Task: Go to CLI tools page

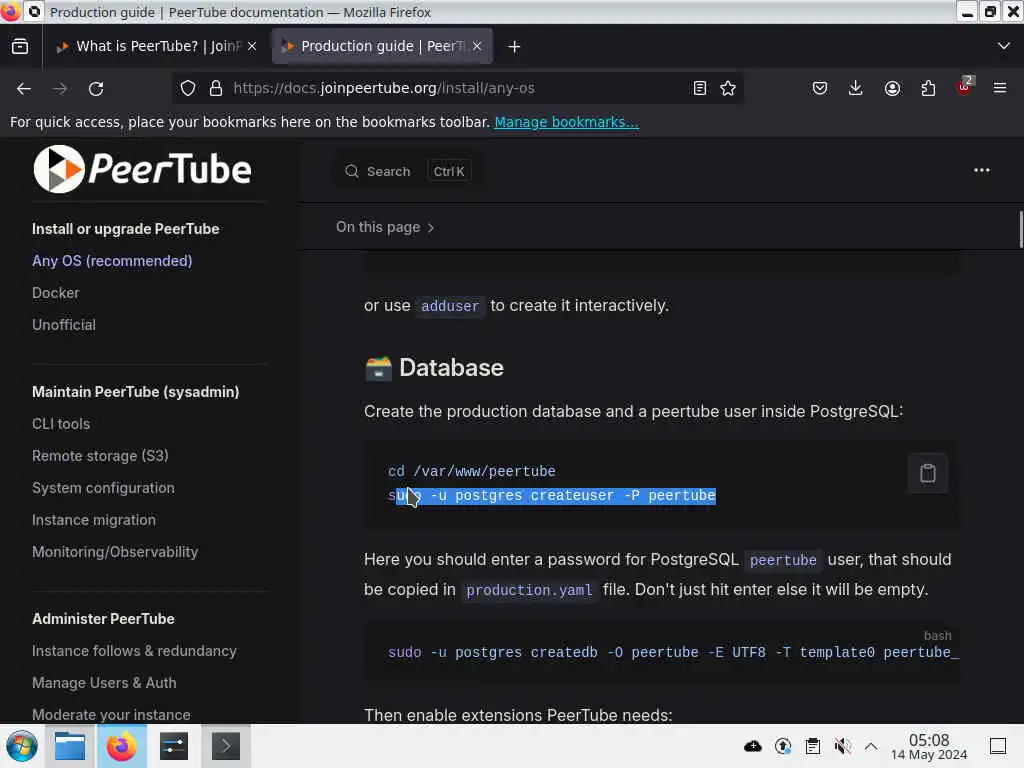Action: (61, 424)
